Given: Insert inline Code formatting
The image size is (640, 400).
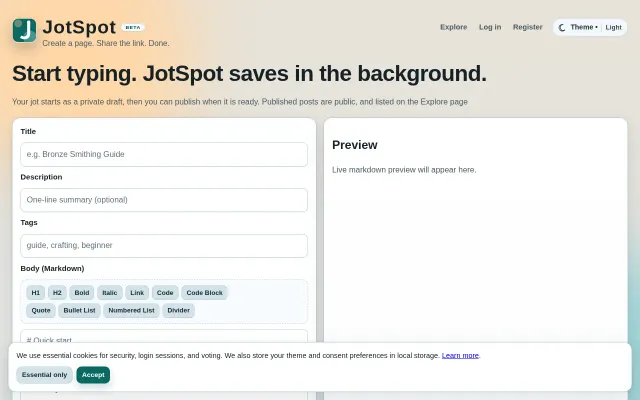Looking at the screenshot, I should point(165,293).
